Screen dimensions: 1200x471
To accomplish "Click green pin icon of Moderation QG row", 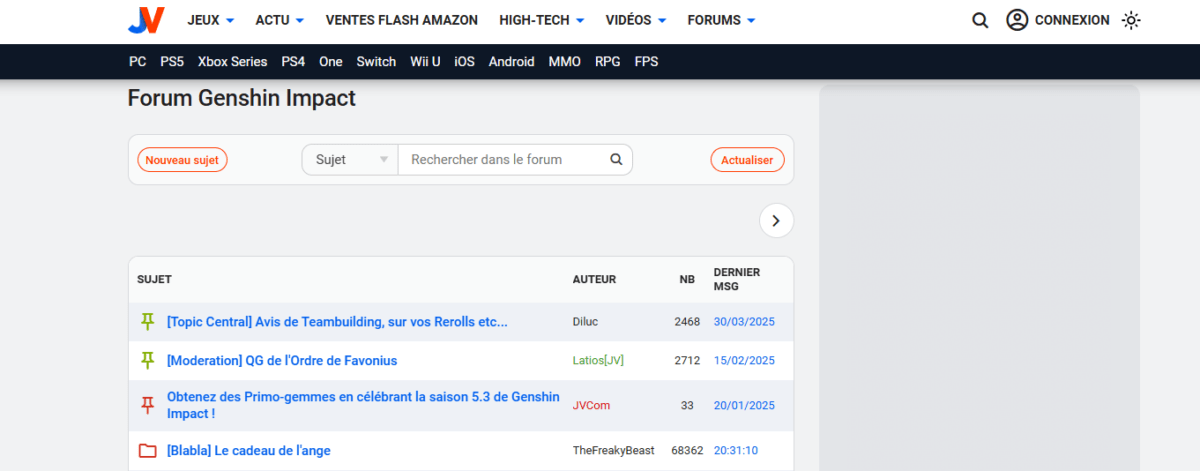I will point(148,360).
